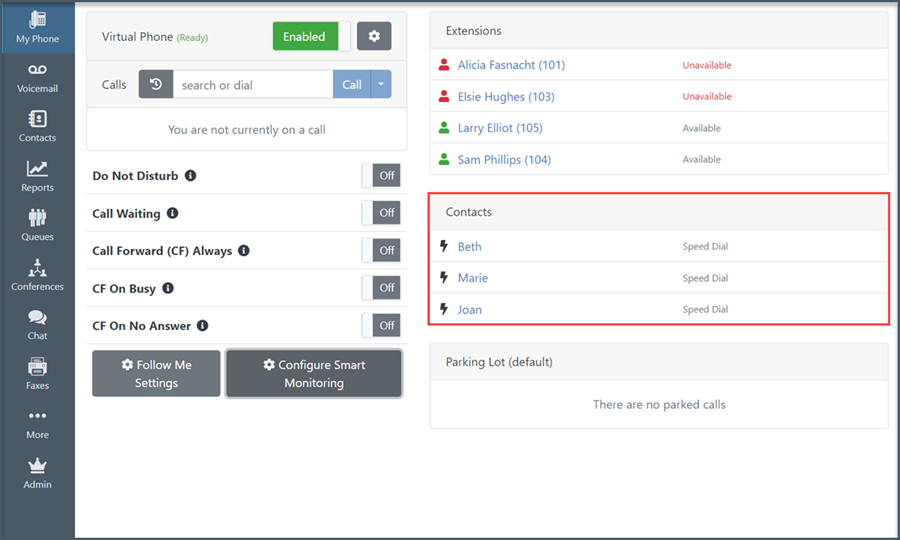Open the Faxes section
This screenshot has width=900, height=540.
point(37,374)
